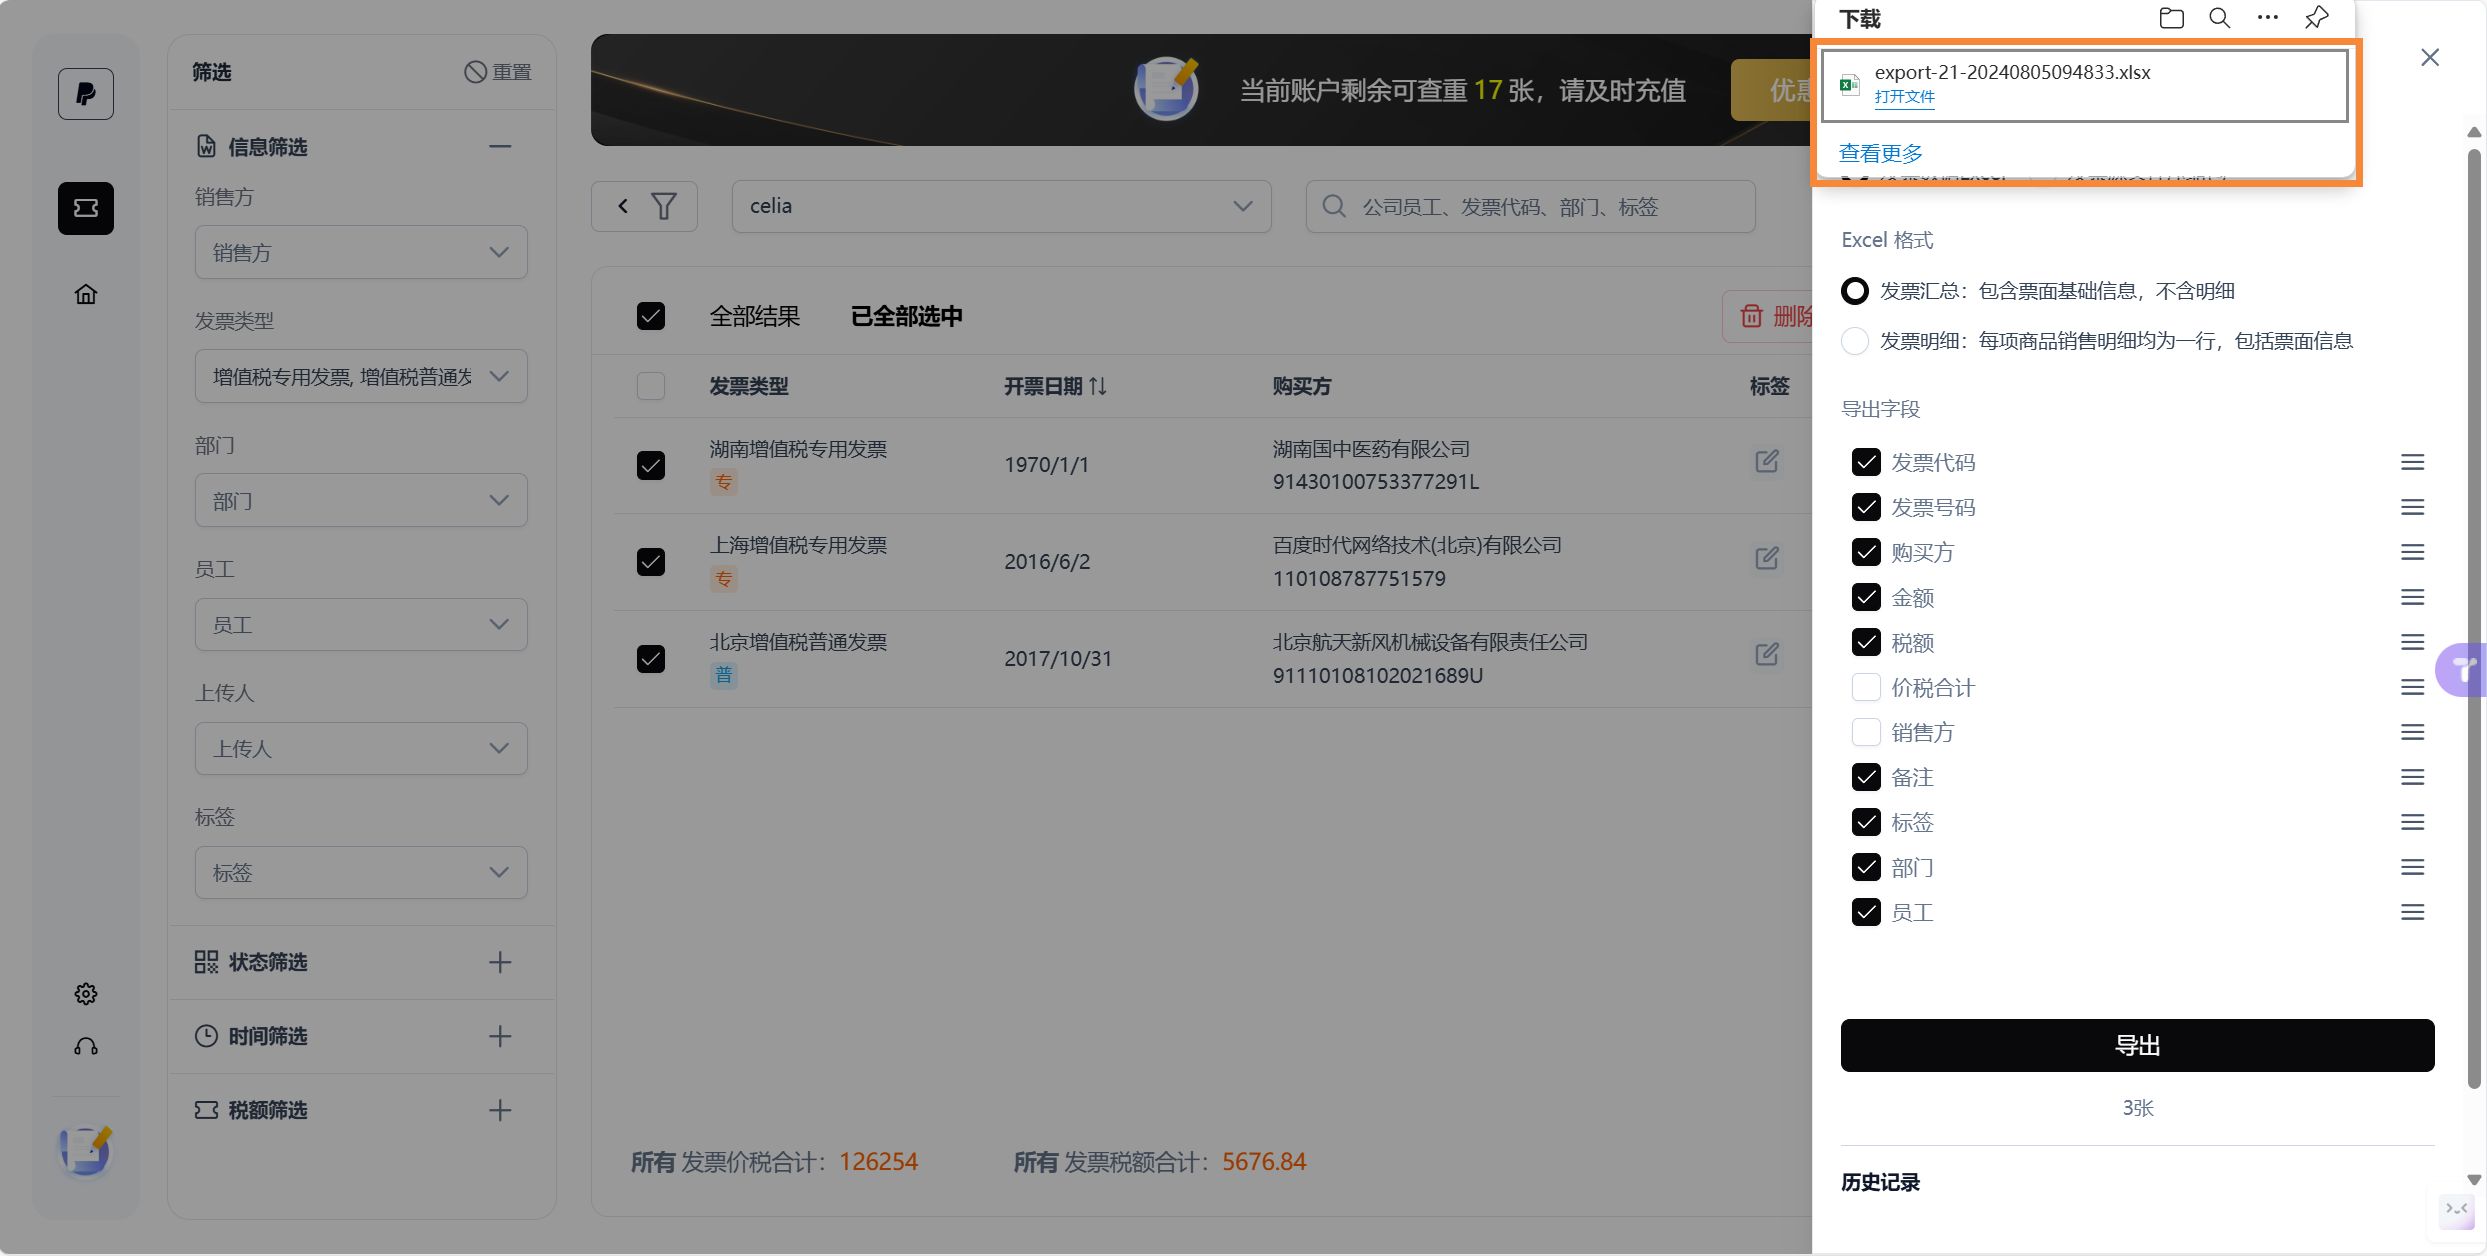The width and height of the screenshot is (2487, 1256).
Task: Click 打开文件 link for exported xlsx
Action: click(x=1904, y=97)
